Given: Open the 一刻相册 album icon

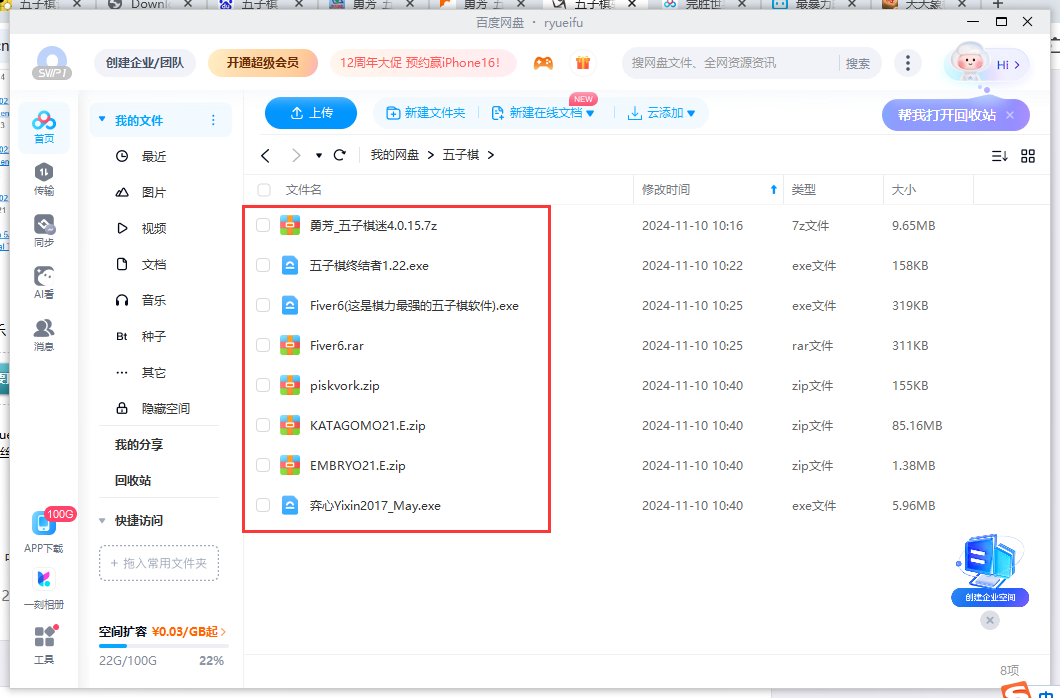Looking at the screenshot, I should (44, 589).
